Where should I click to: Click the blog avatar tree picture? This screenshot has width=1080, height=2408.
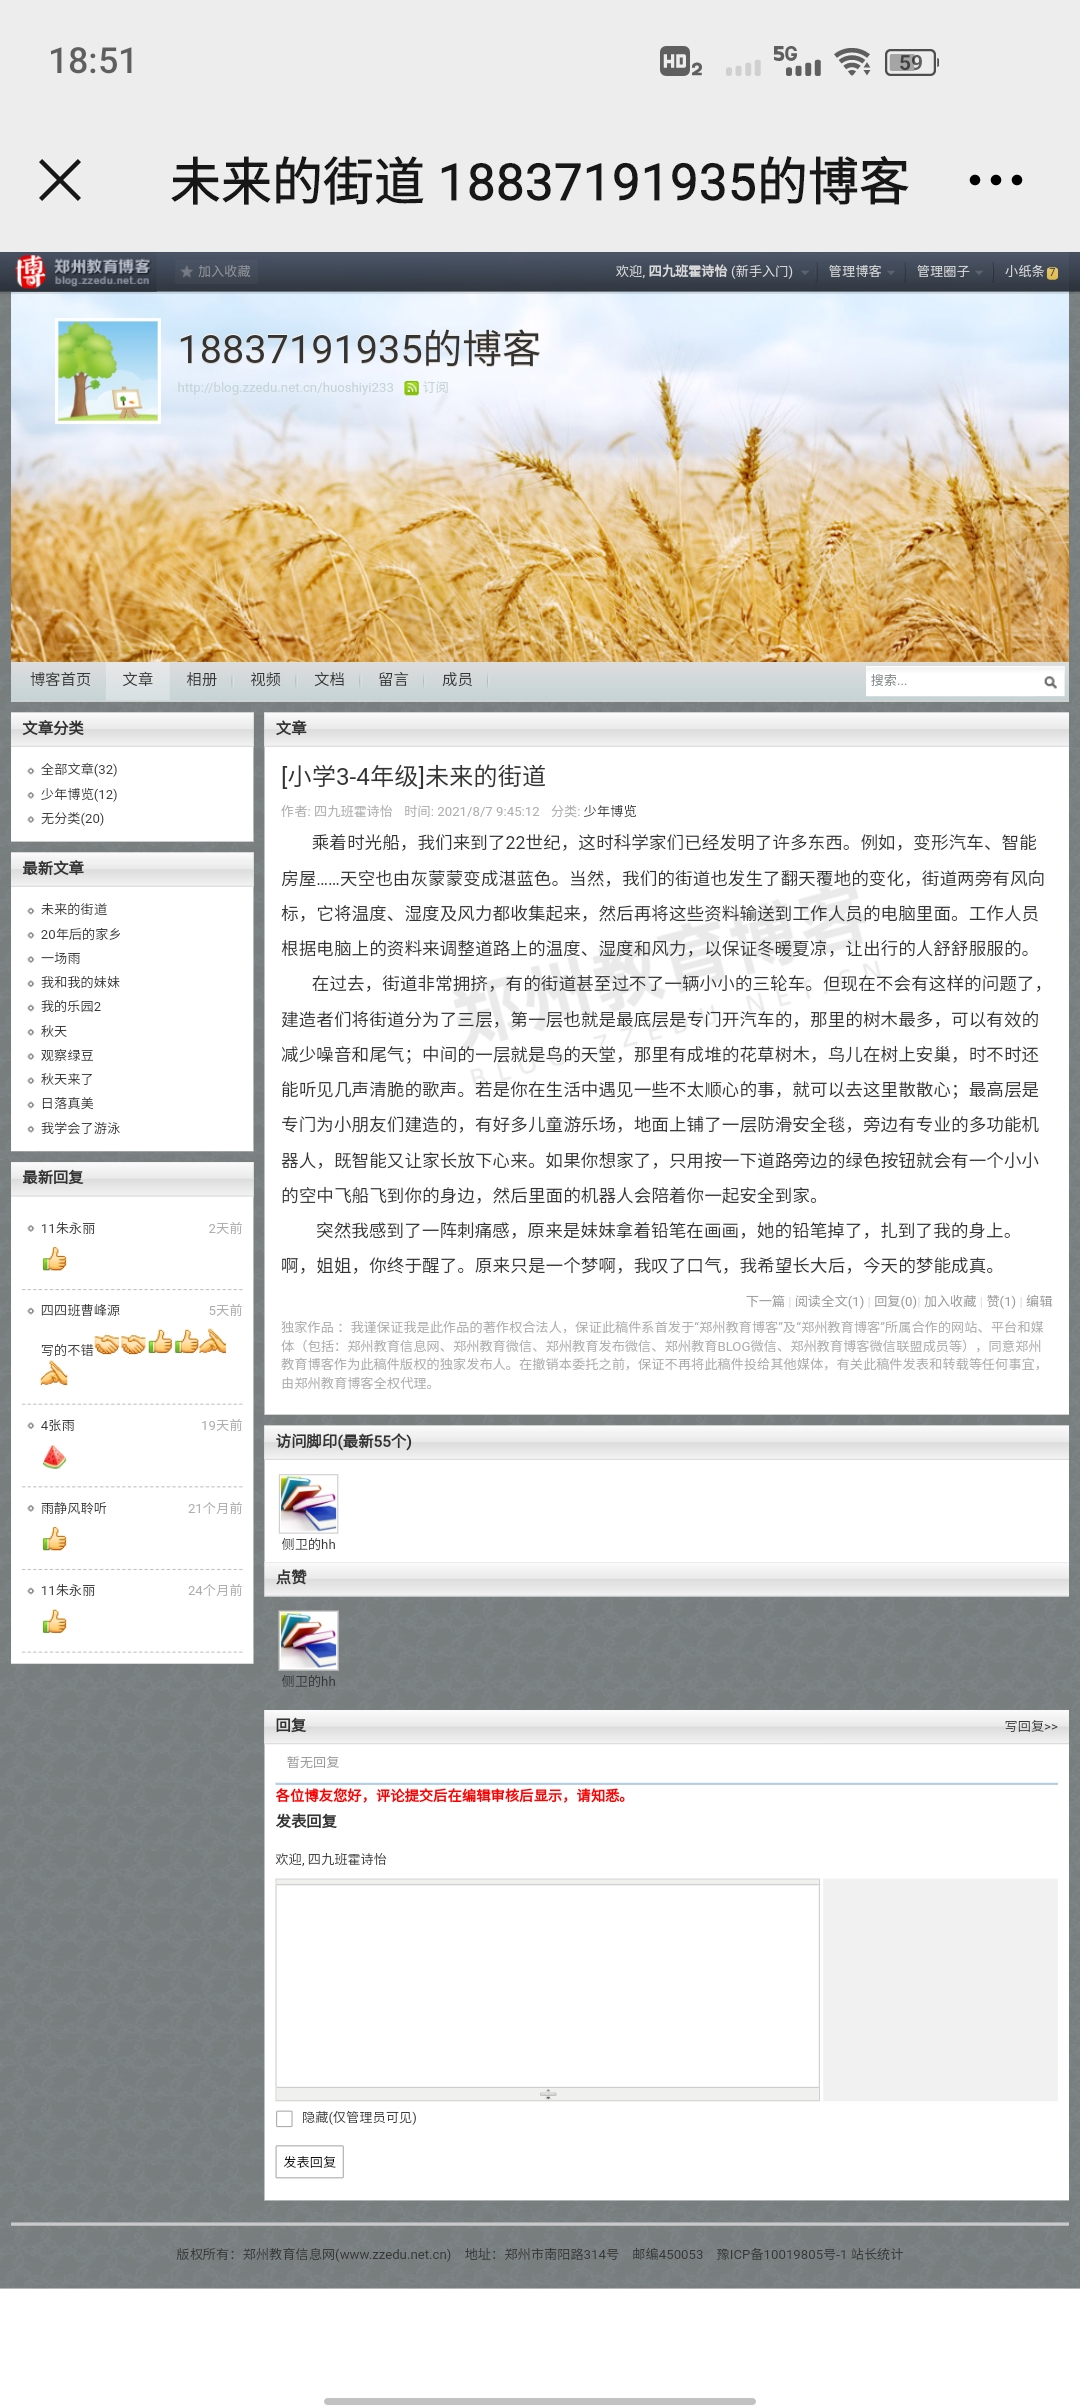pos(108,371)
